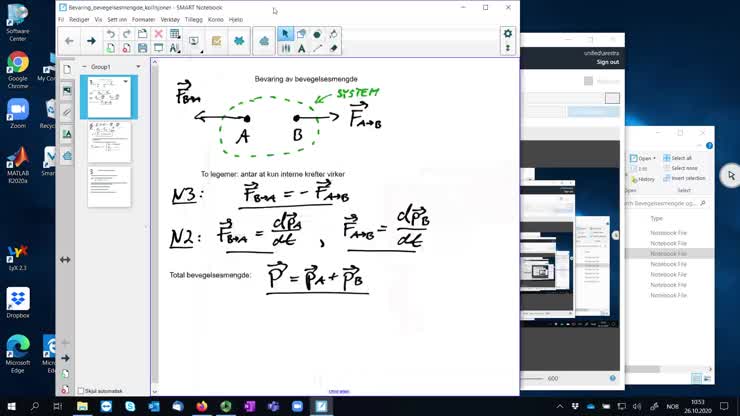Select the Text tool (A) in toolbar
This screenshot has height=416, width=740.
(x=301, y=48)
